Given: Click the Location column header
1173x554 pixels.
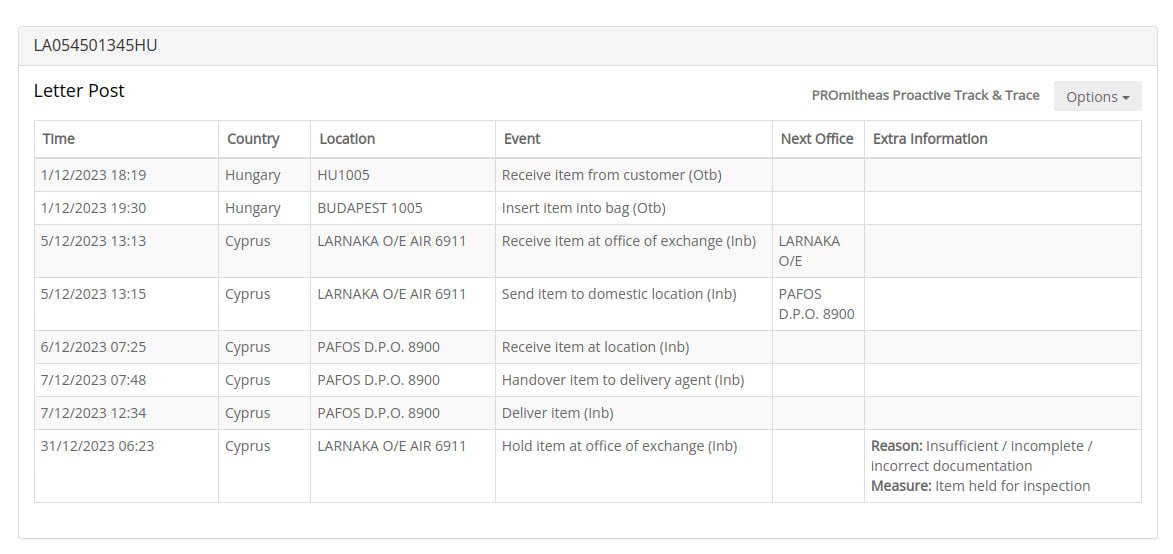Looking at the screenshot, I should pos(347,139).
